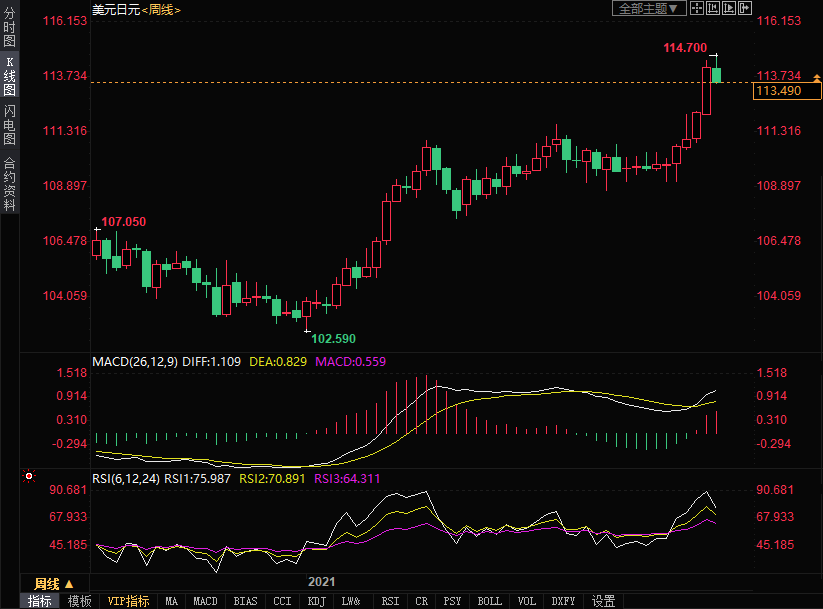
Task: Expand the 周线 period selector
Action: pos(54,583)
